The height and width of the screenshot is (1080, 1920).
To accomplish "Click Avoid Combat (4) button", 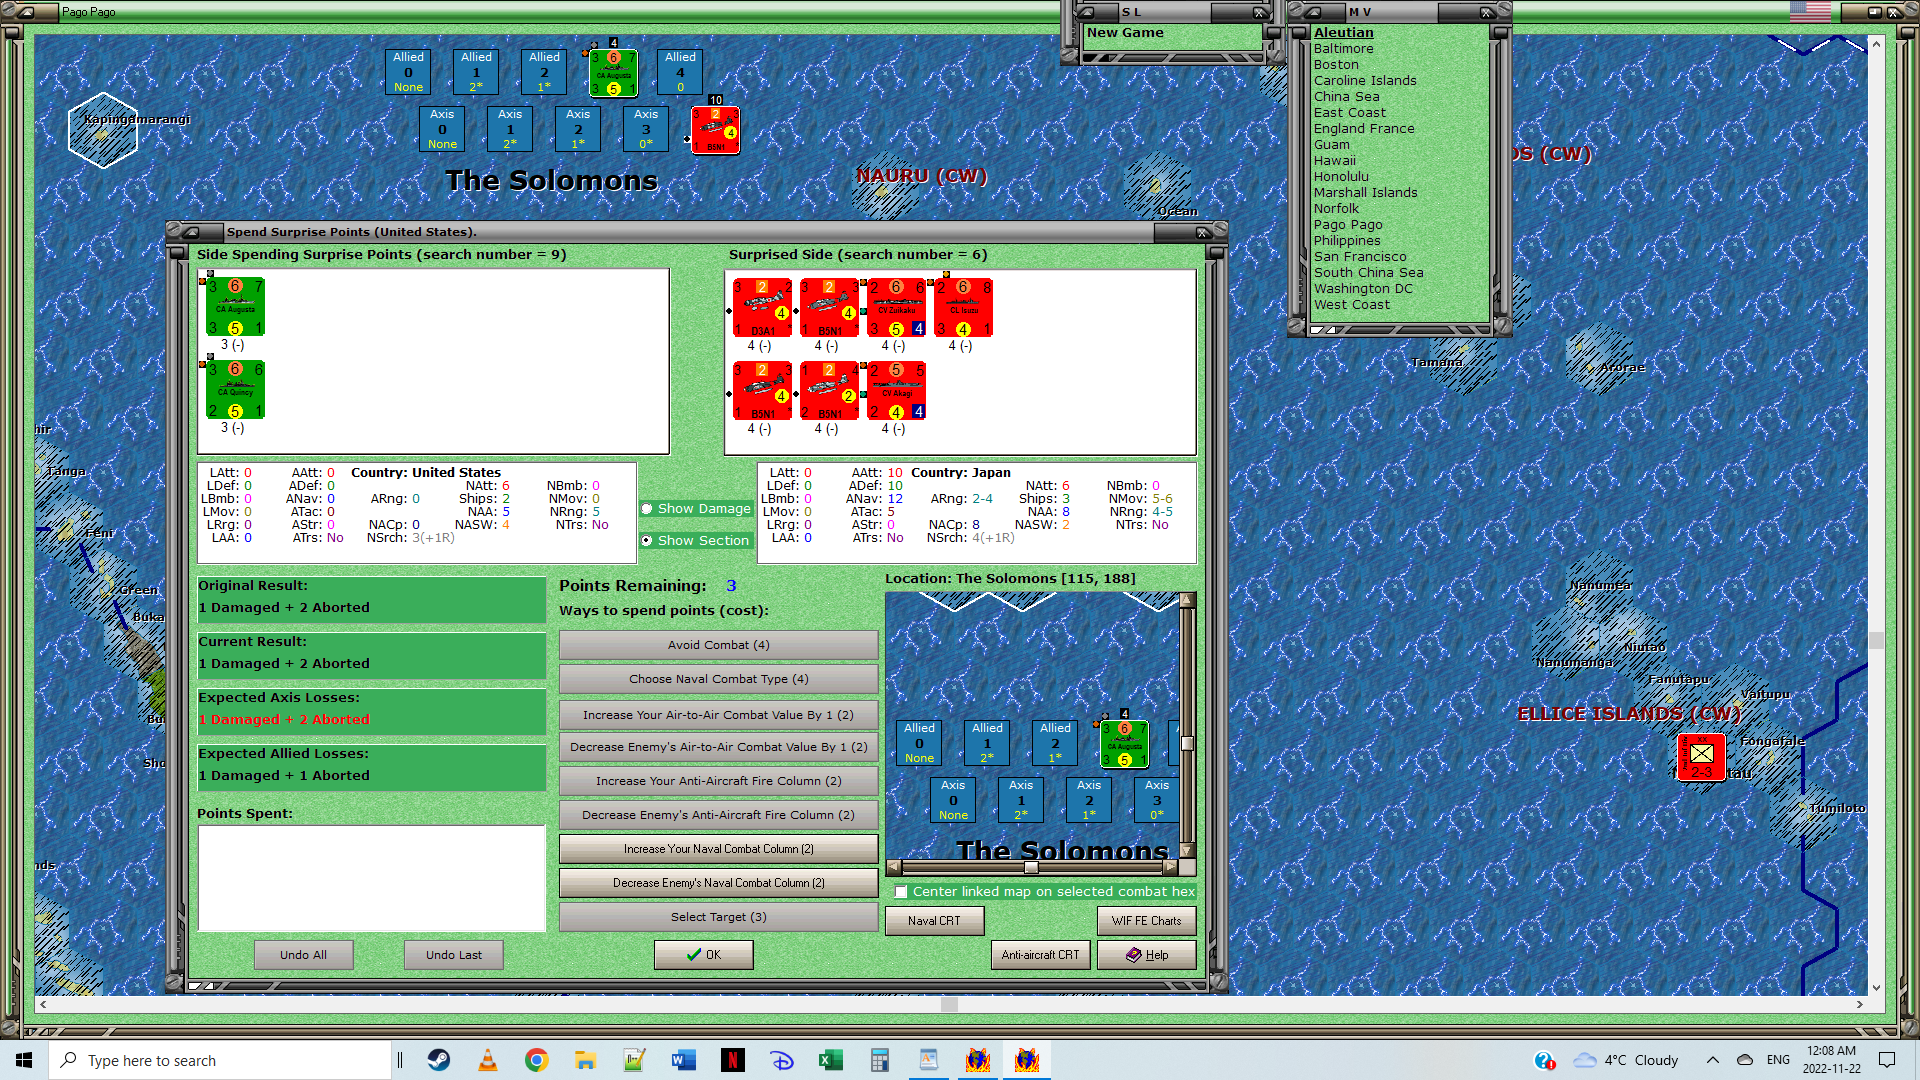I will coord(718,645).
